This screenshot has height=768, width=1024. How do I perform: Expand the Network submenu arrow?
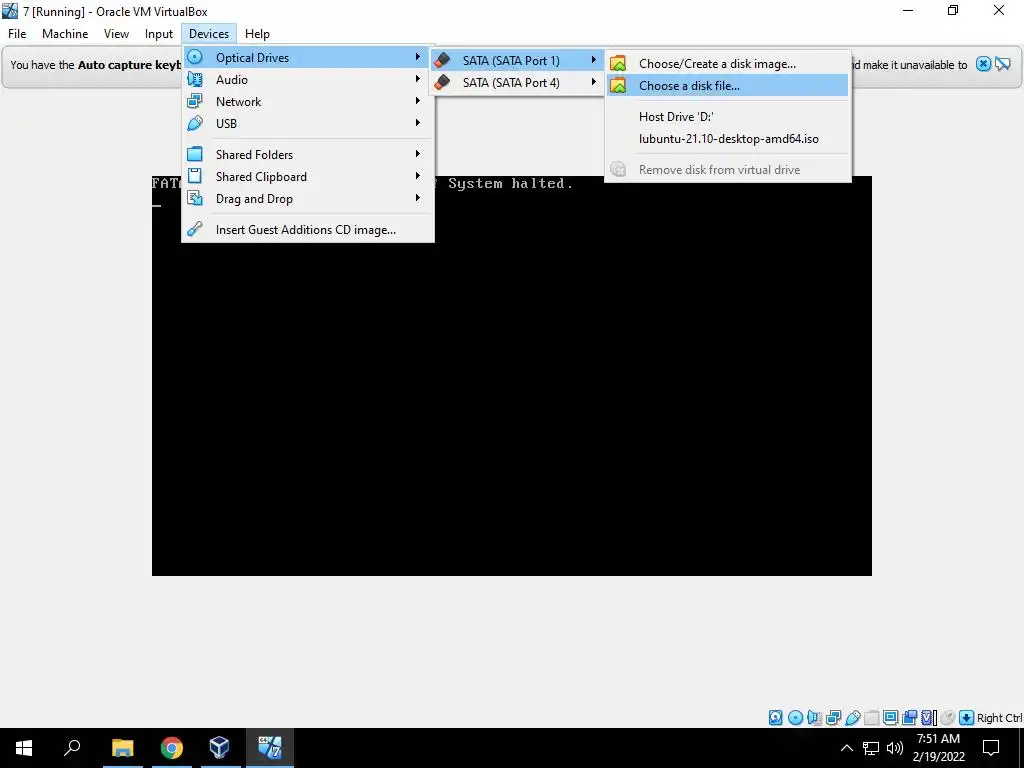417,101
